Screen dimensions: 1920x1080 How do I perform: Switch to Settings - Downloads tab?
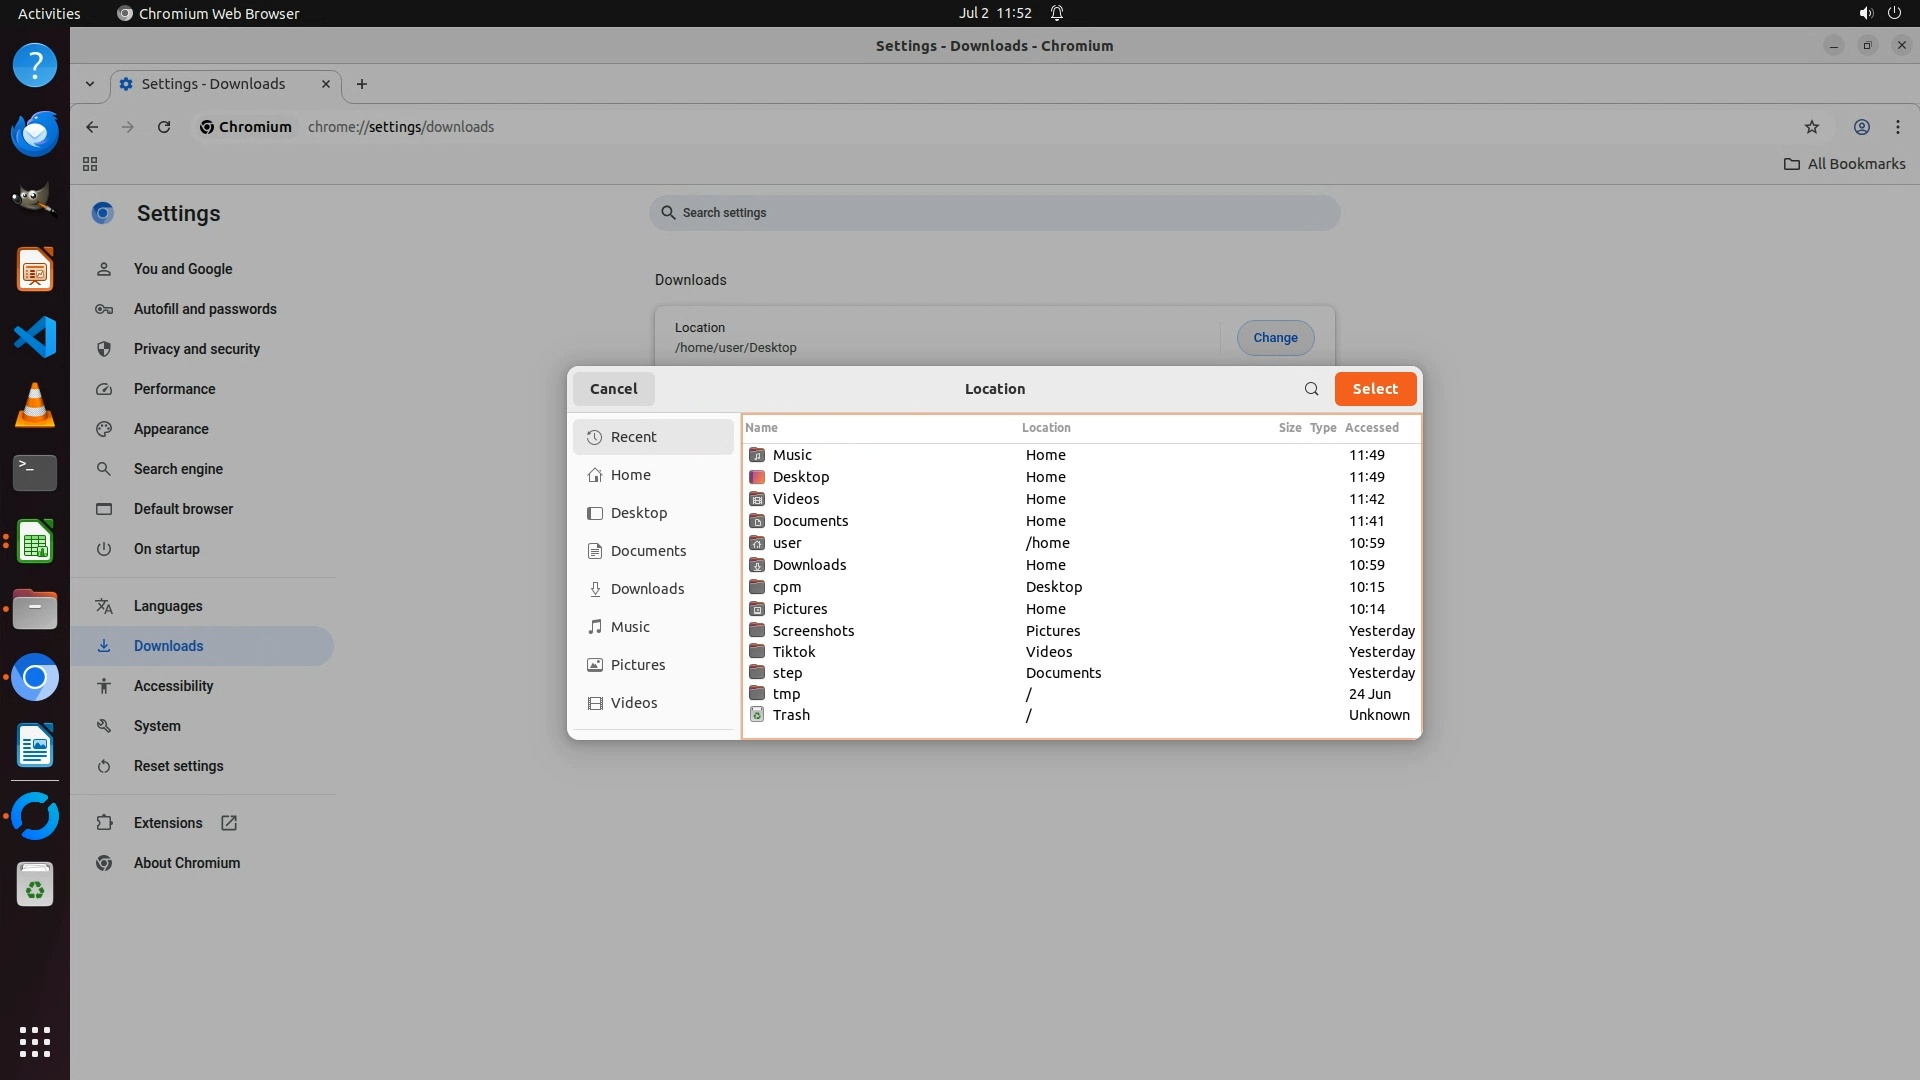pos(213,84)
